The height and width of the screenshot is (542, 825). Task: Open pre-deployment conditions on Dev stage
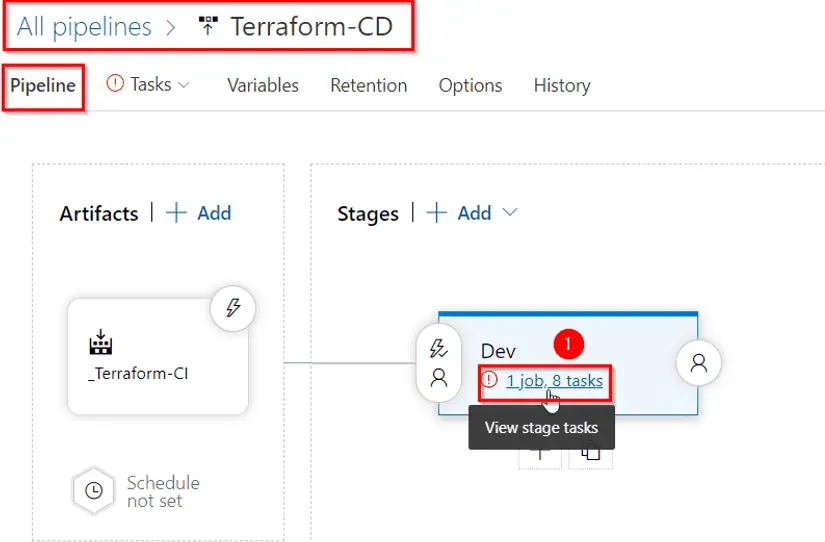coord(438,362)
